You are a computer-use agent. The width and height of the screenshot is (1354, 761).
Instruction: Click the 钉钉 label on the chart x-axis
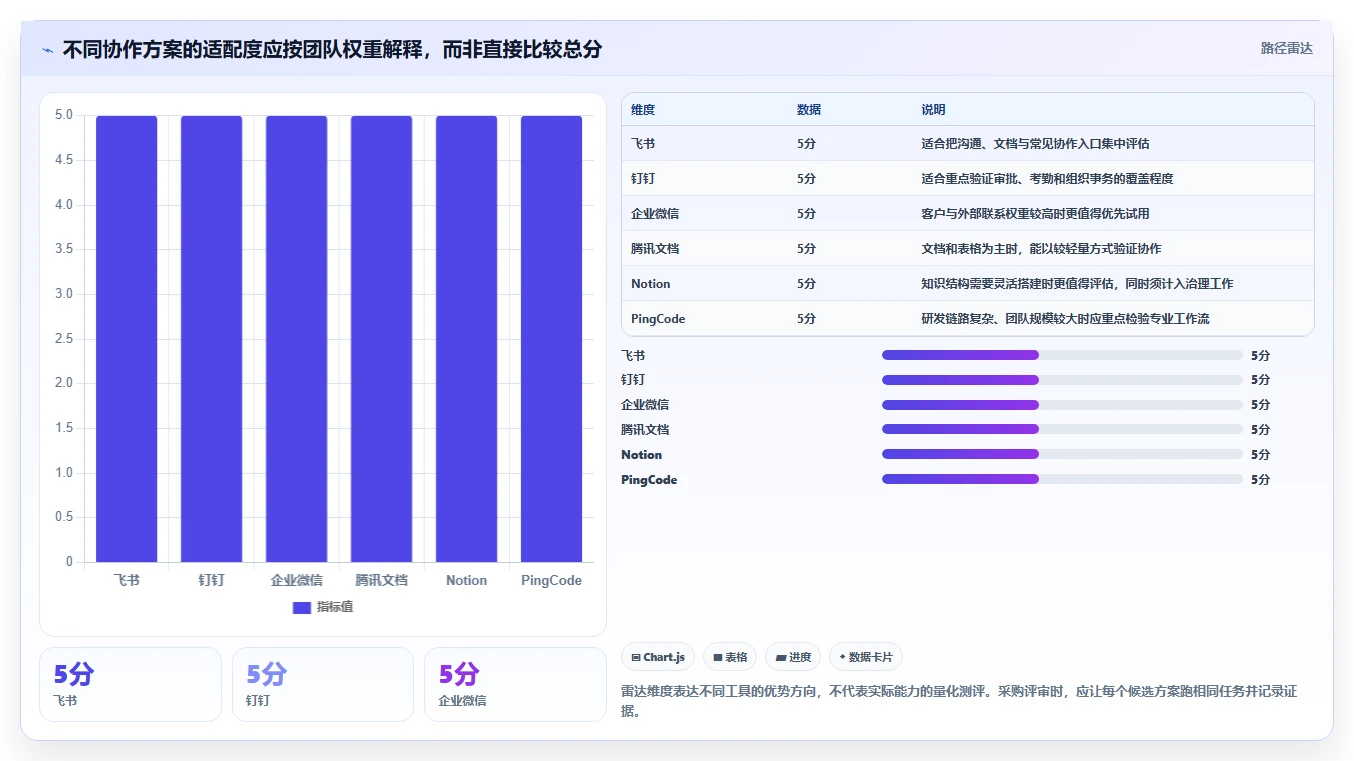click(x=212, y=580)
